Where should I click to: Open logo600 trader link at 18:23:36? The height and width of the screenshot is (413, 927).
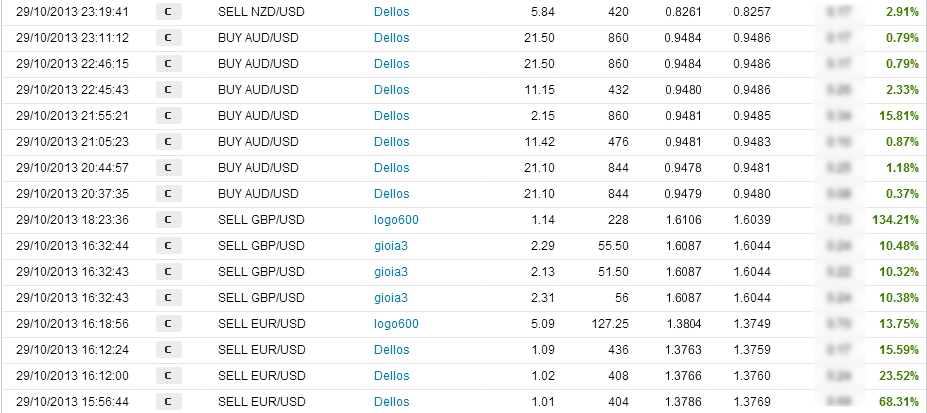[396, 220]
